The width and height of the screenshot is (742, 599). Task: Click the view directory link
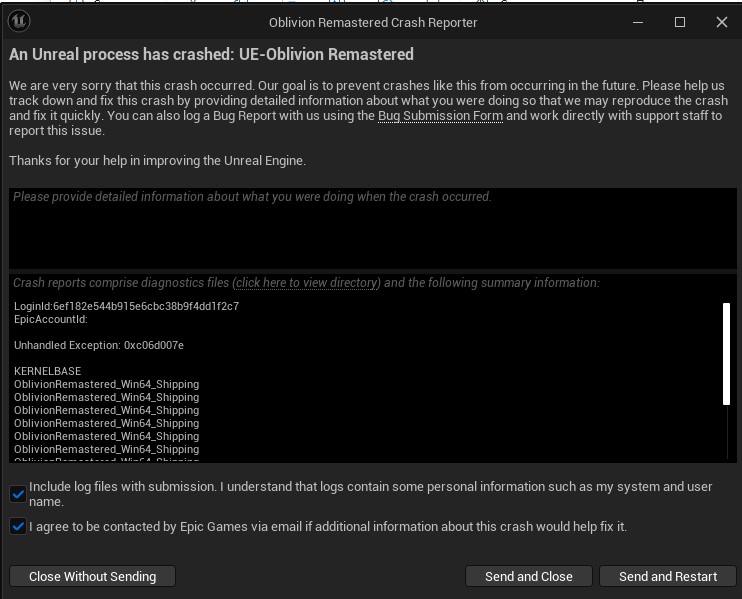(x=306, y=283)
